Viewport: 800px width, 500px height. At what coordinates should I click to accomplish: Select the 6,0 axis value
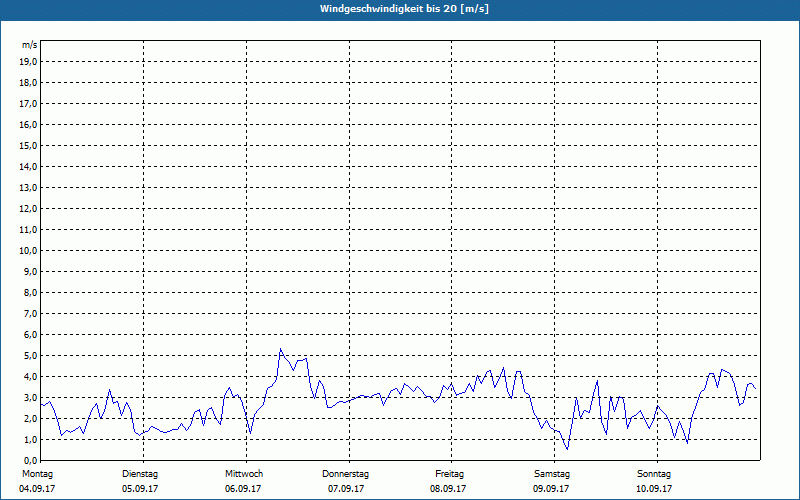tap(31, 335)
